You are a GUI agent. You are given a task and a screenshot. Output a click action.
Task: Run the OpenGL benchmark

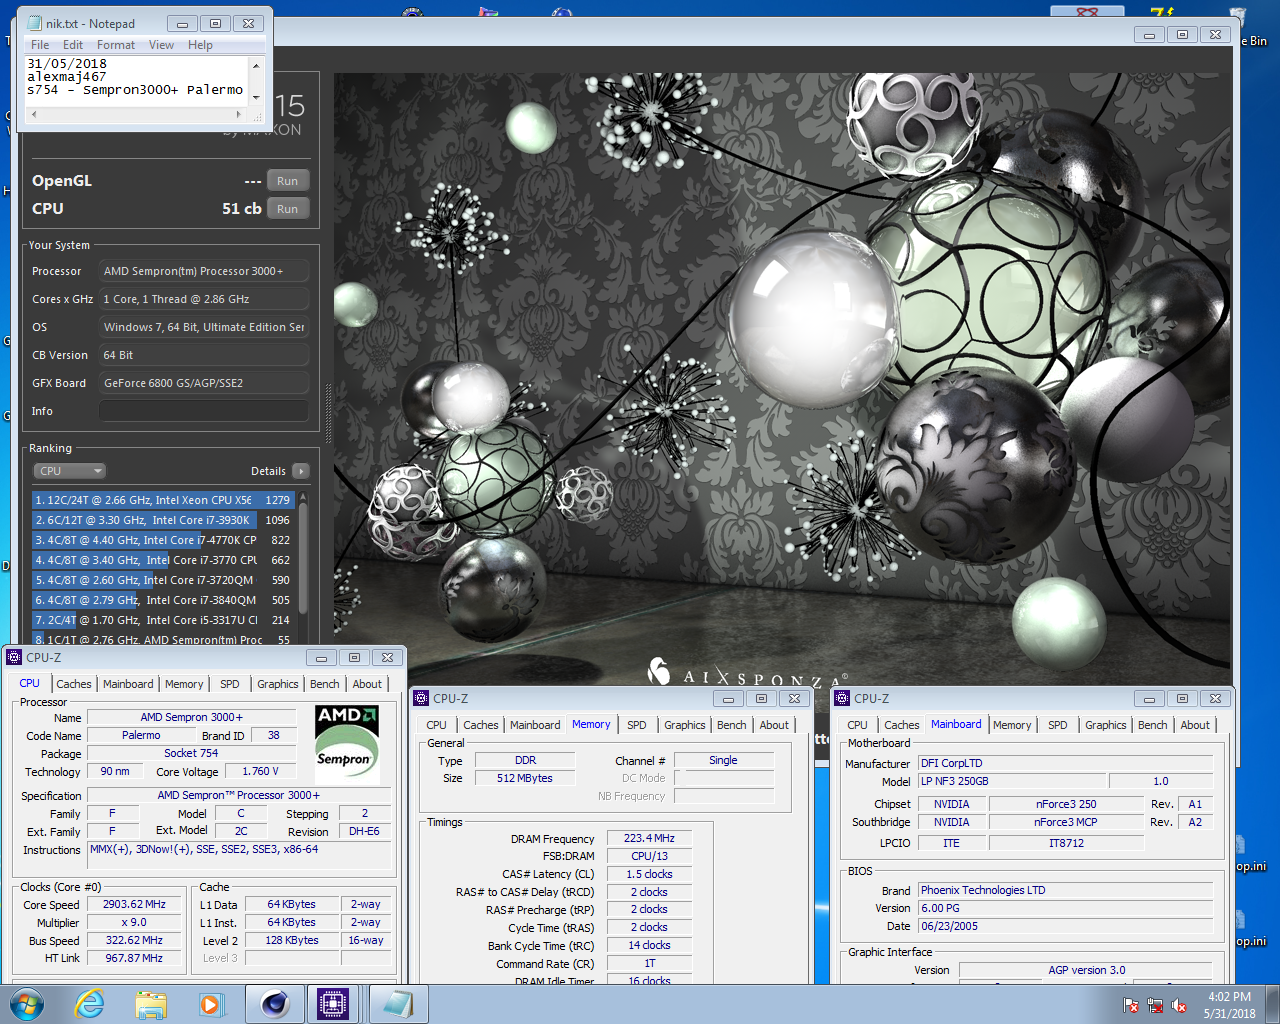pyautogui.click(x=288, y=181)
